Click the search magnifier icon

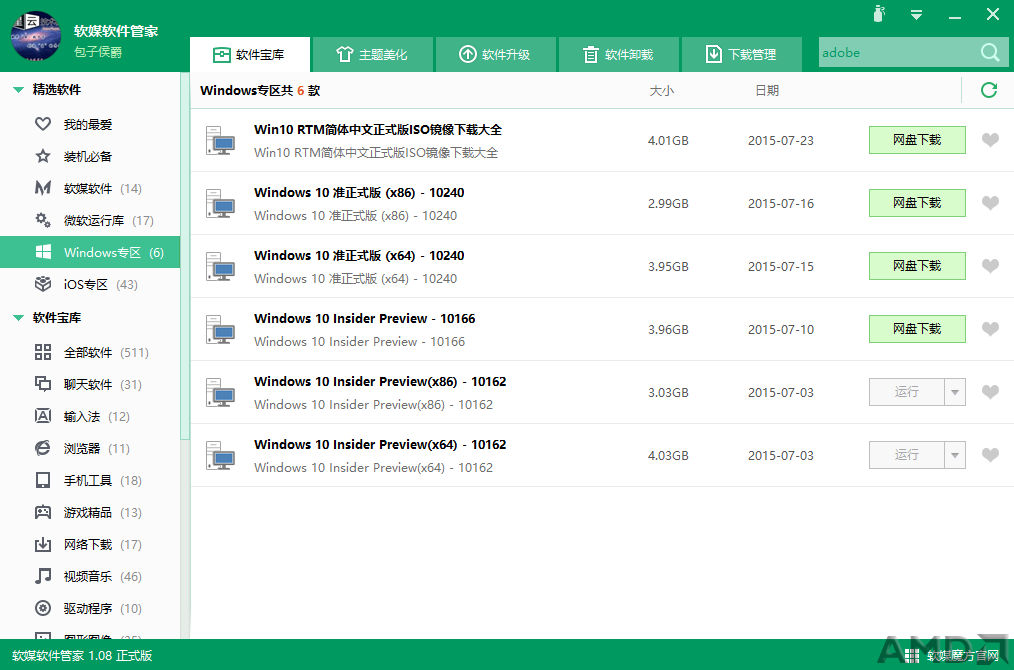click(x=989, y=52)
